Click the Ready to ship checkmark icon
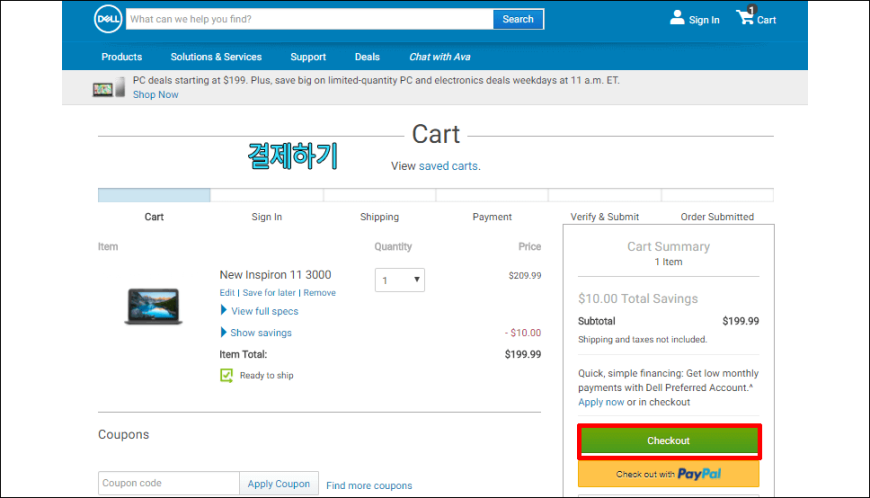 tap(226, 375)
